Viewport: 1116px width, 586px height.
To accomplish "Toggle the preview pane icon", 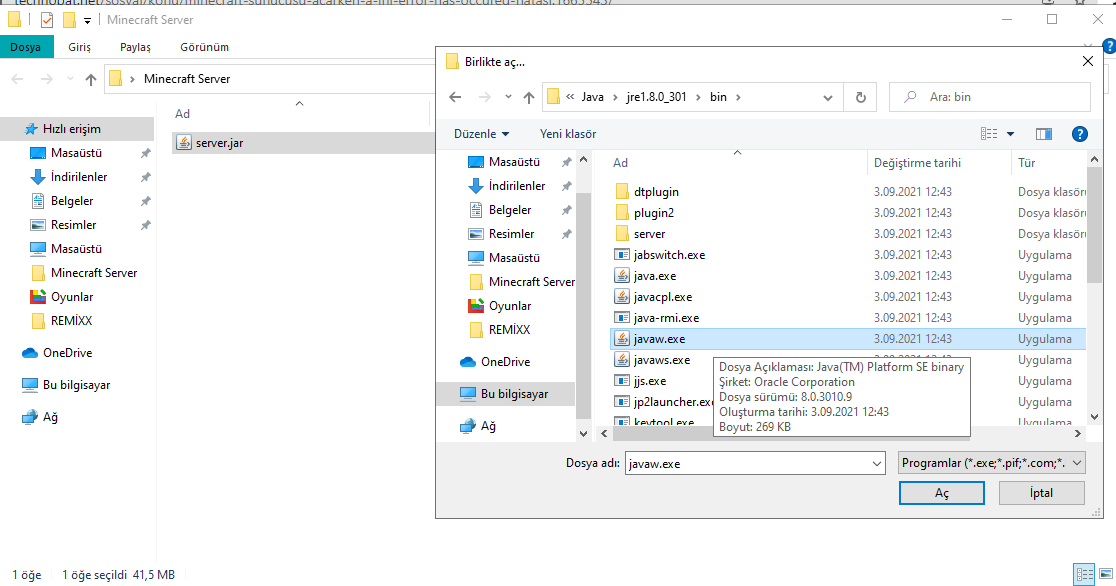I will pyautogui.click(x=1043, y=134).
